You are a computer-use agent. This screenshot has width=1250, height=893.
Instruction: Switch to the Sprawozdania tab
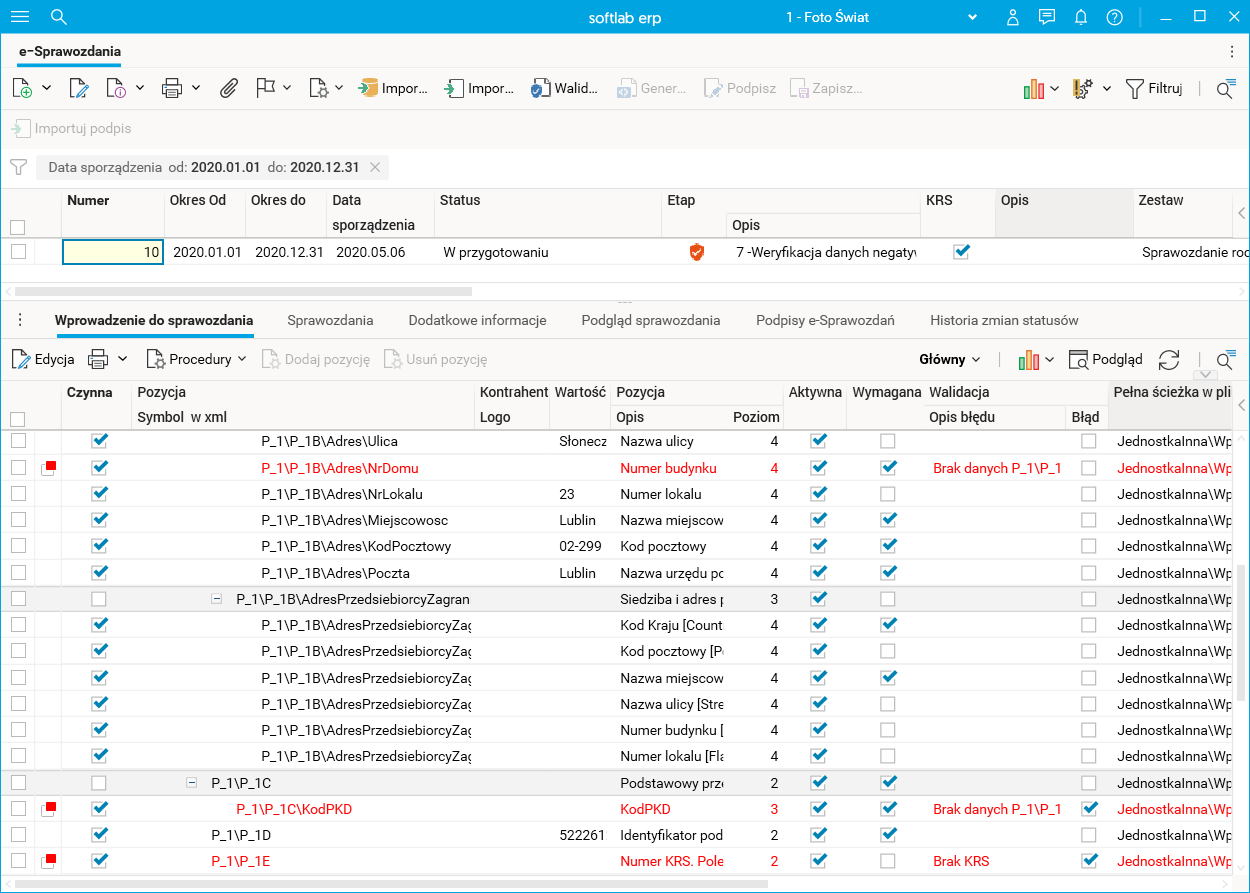(330, 320)
